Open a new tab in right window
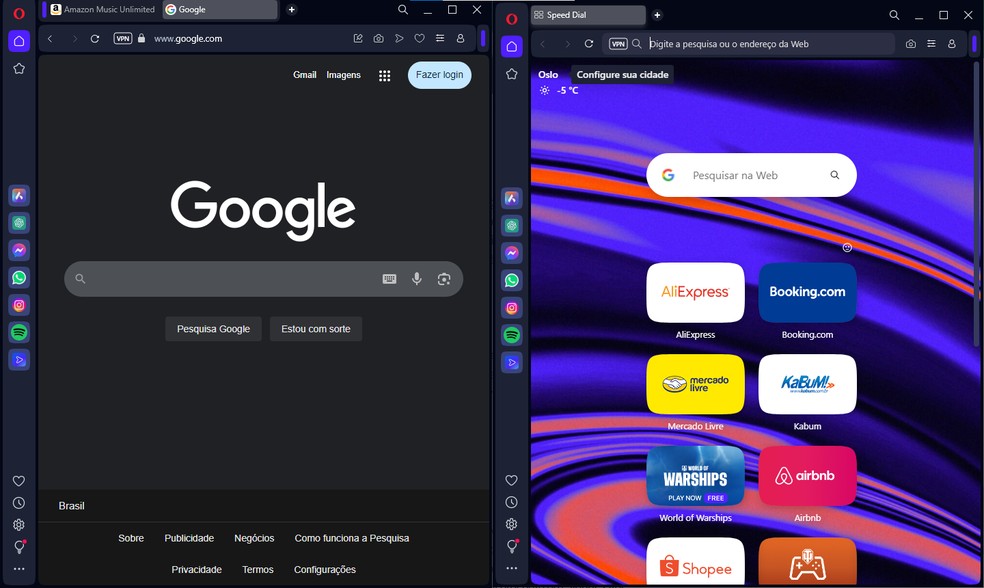984x588 pixels. 657,15
